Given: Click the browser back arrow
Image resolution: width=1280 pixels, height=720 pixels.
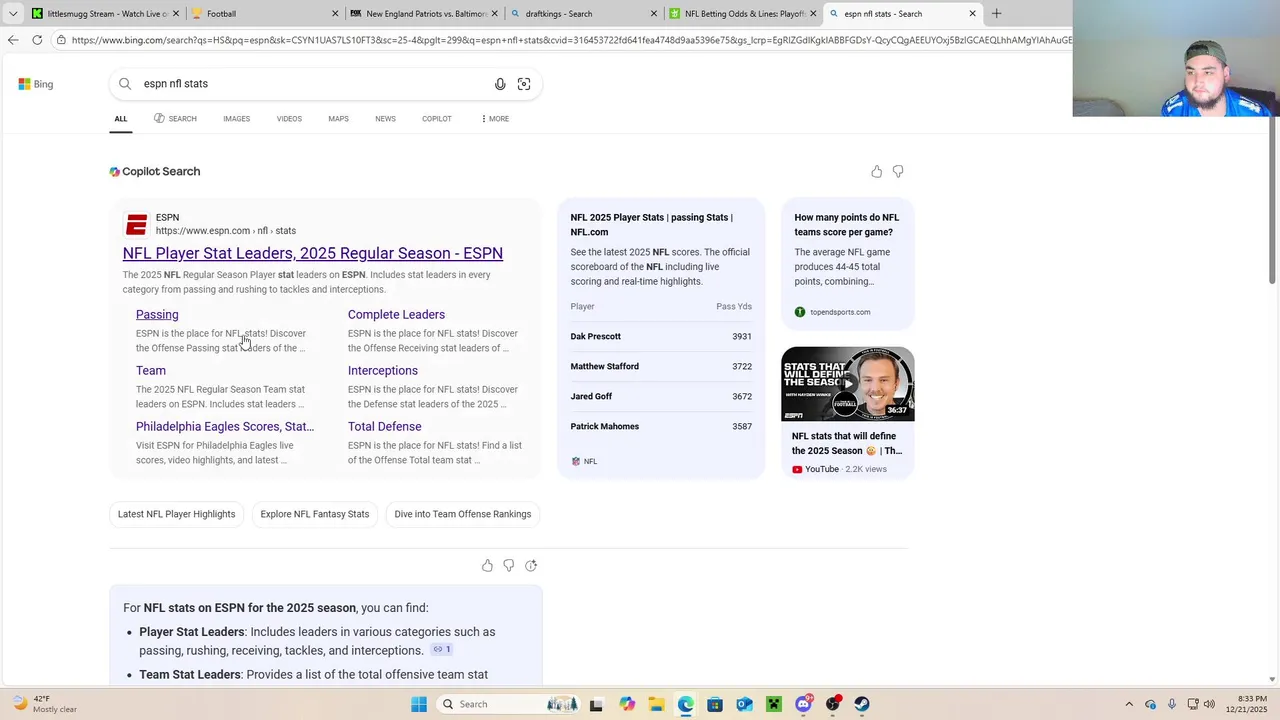Looking at the screenshot, I should tap(13, 40).
